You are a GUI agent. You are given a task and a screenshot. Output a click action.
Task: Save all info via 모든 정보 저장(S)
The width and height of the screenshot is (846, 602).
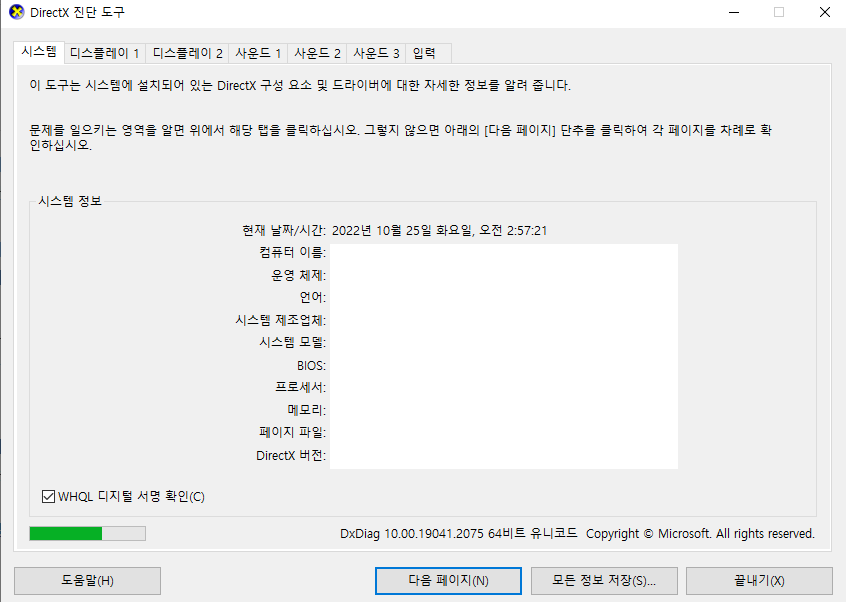(x=604, y=580)
